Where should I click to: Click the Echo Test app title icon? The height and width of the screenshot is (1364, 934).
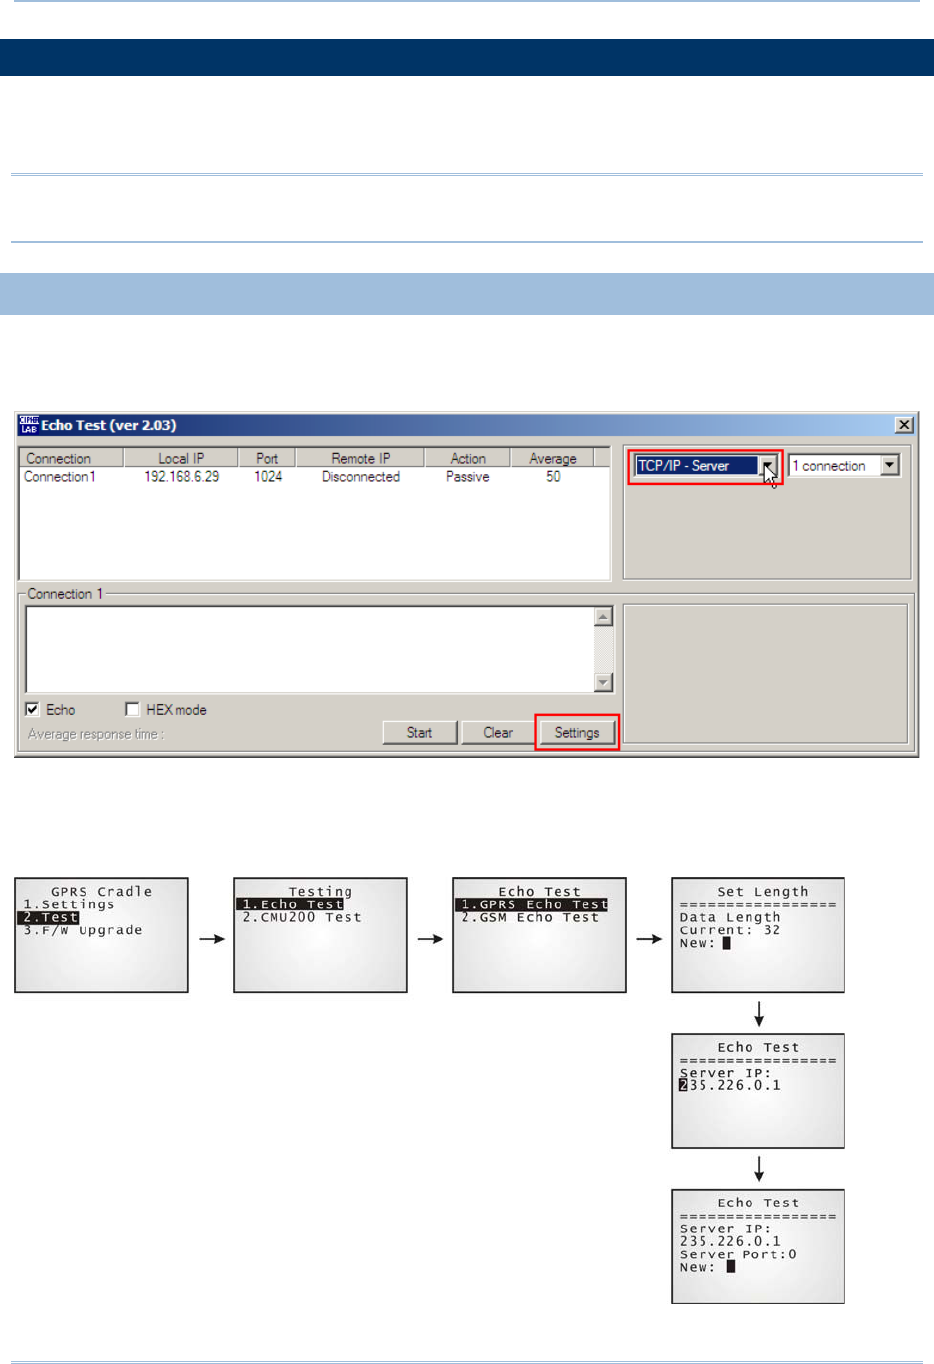pos(28,425)
